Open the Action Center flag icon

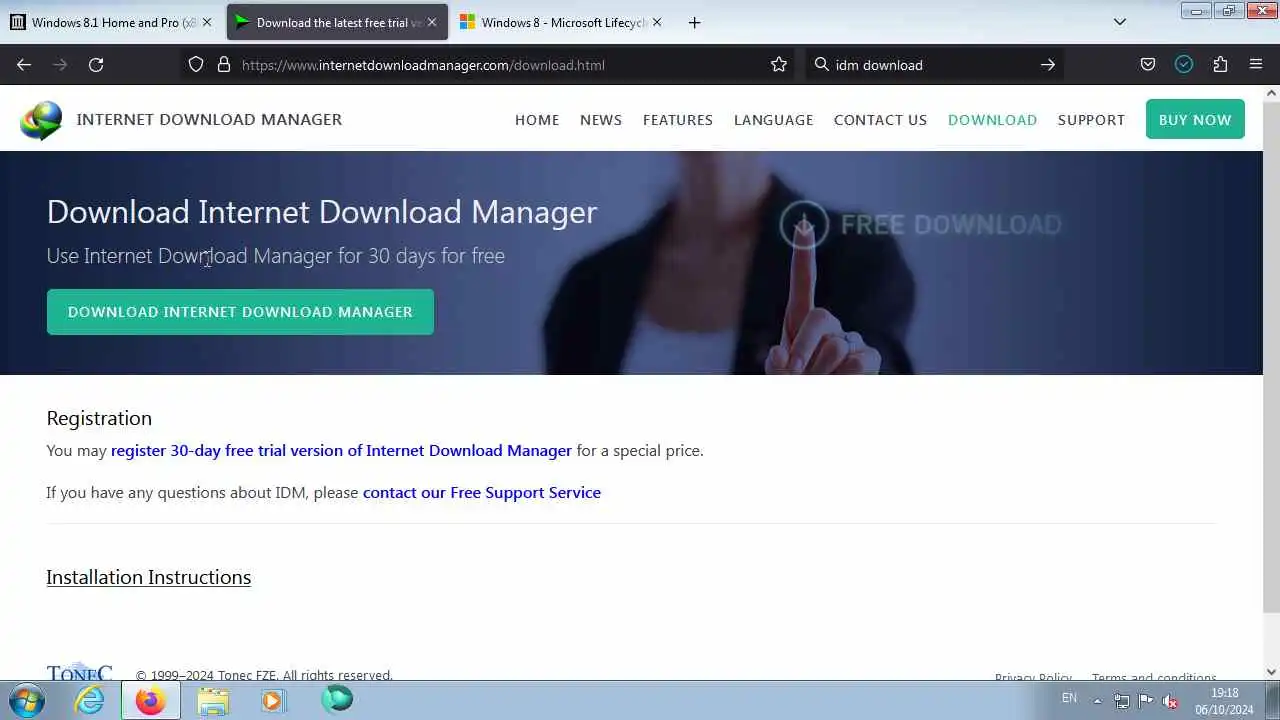coord(1146,701)
